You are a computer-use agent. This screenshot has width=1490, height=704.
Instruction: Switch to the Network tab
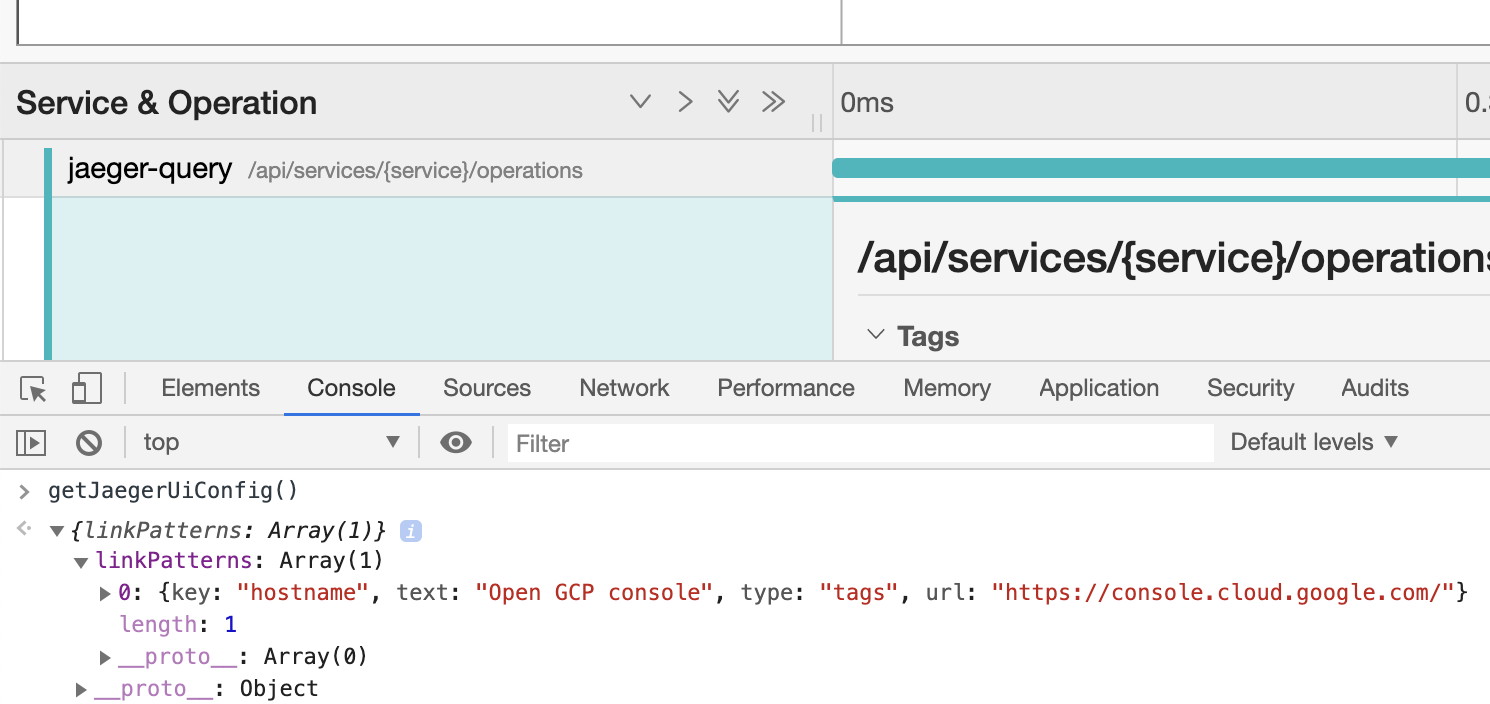point(623,388)
